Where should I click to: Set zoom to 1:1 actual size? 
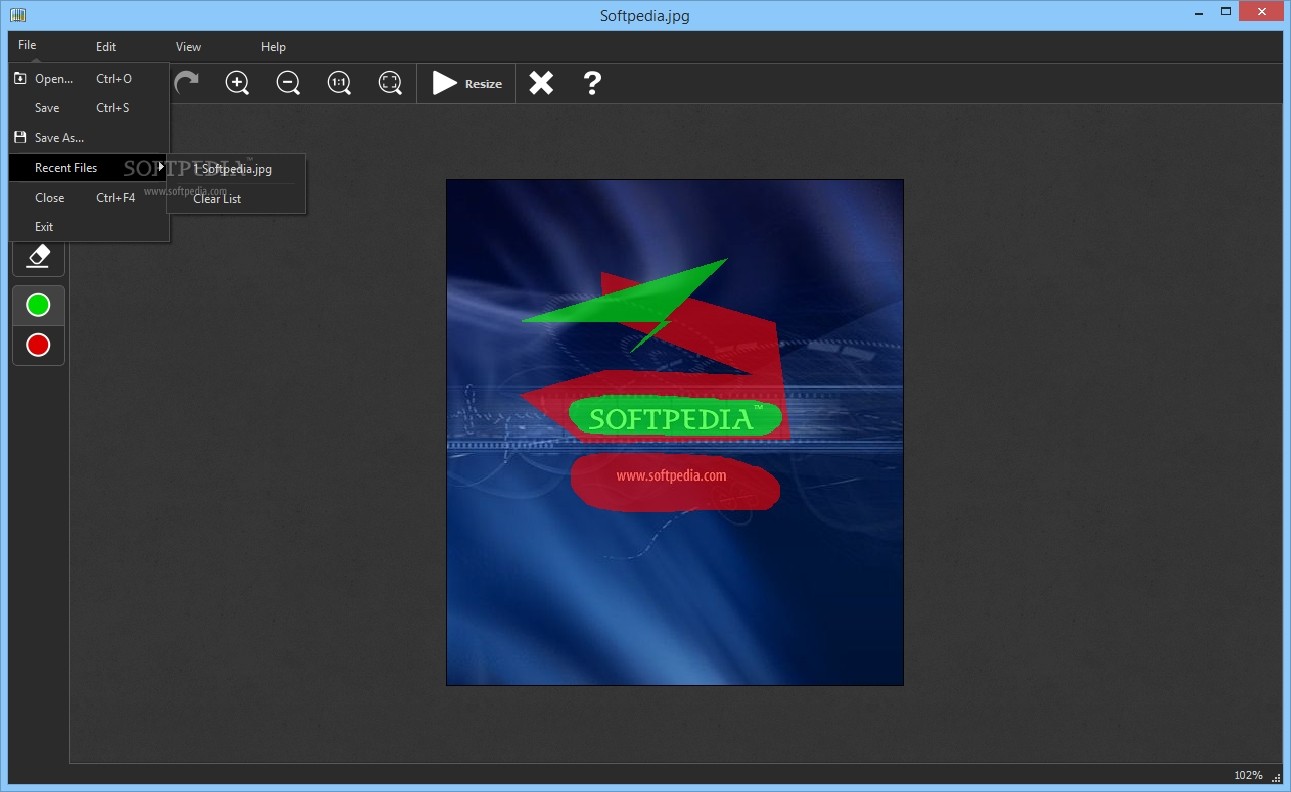pyautogui.click(x=340, y=83)
